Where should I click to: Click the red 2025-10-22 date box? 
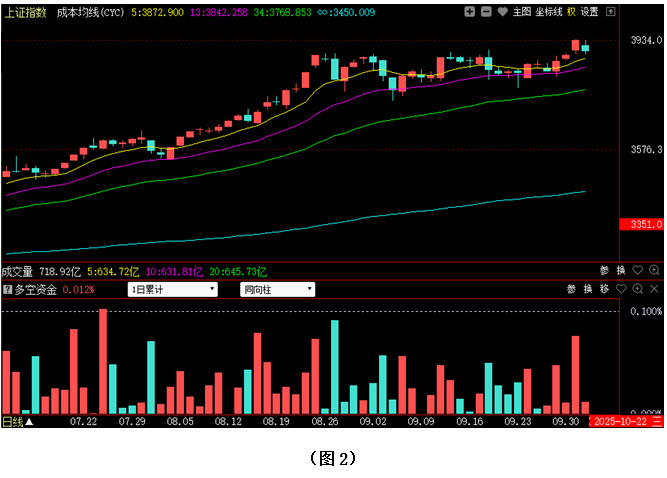point(620,422)
